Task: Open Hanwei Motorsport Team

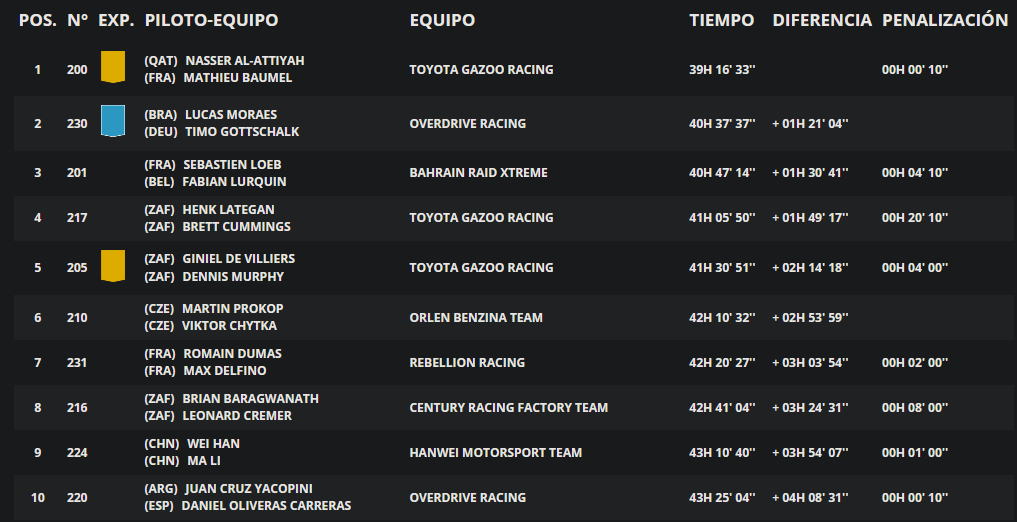Action: click(x=496, y=453)
